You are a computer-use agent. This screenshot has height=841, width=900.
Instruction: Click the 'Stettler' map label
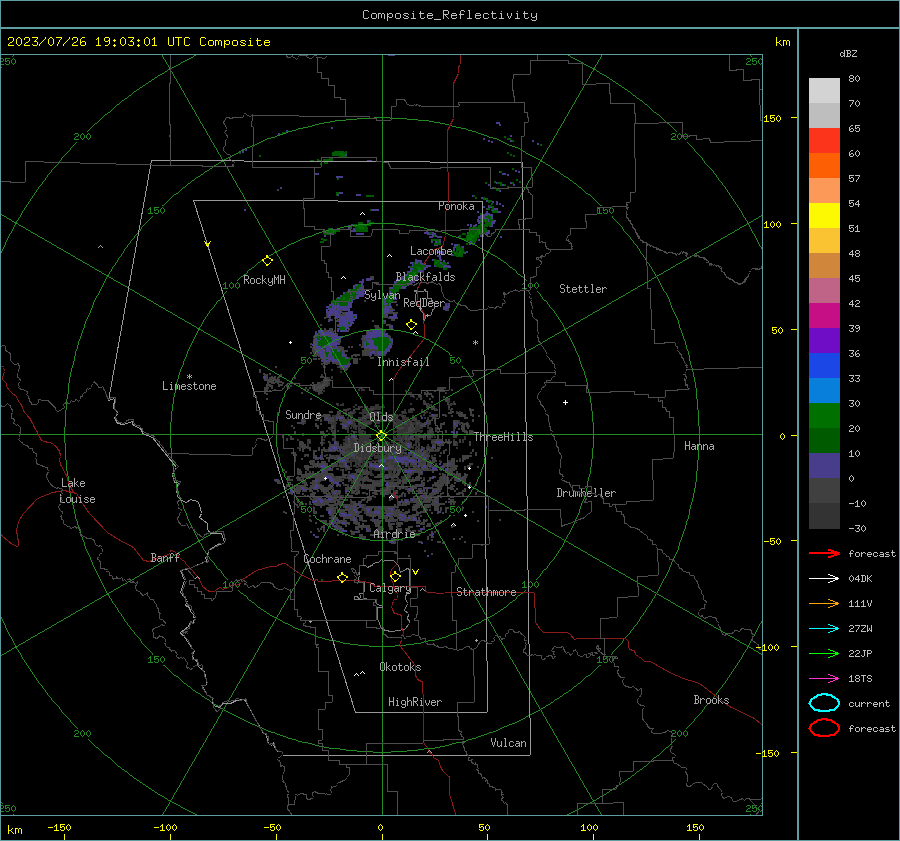pyautogui.click(x=583, y=289)
